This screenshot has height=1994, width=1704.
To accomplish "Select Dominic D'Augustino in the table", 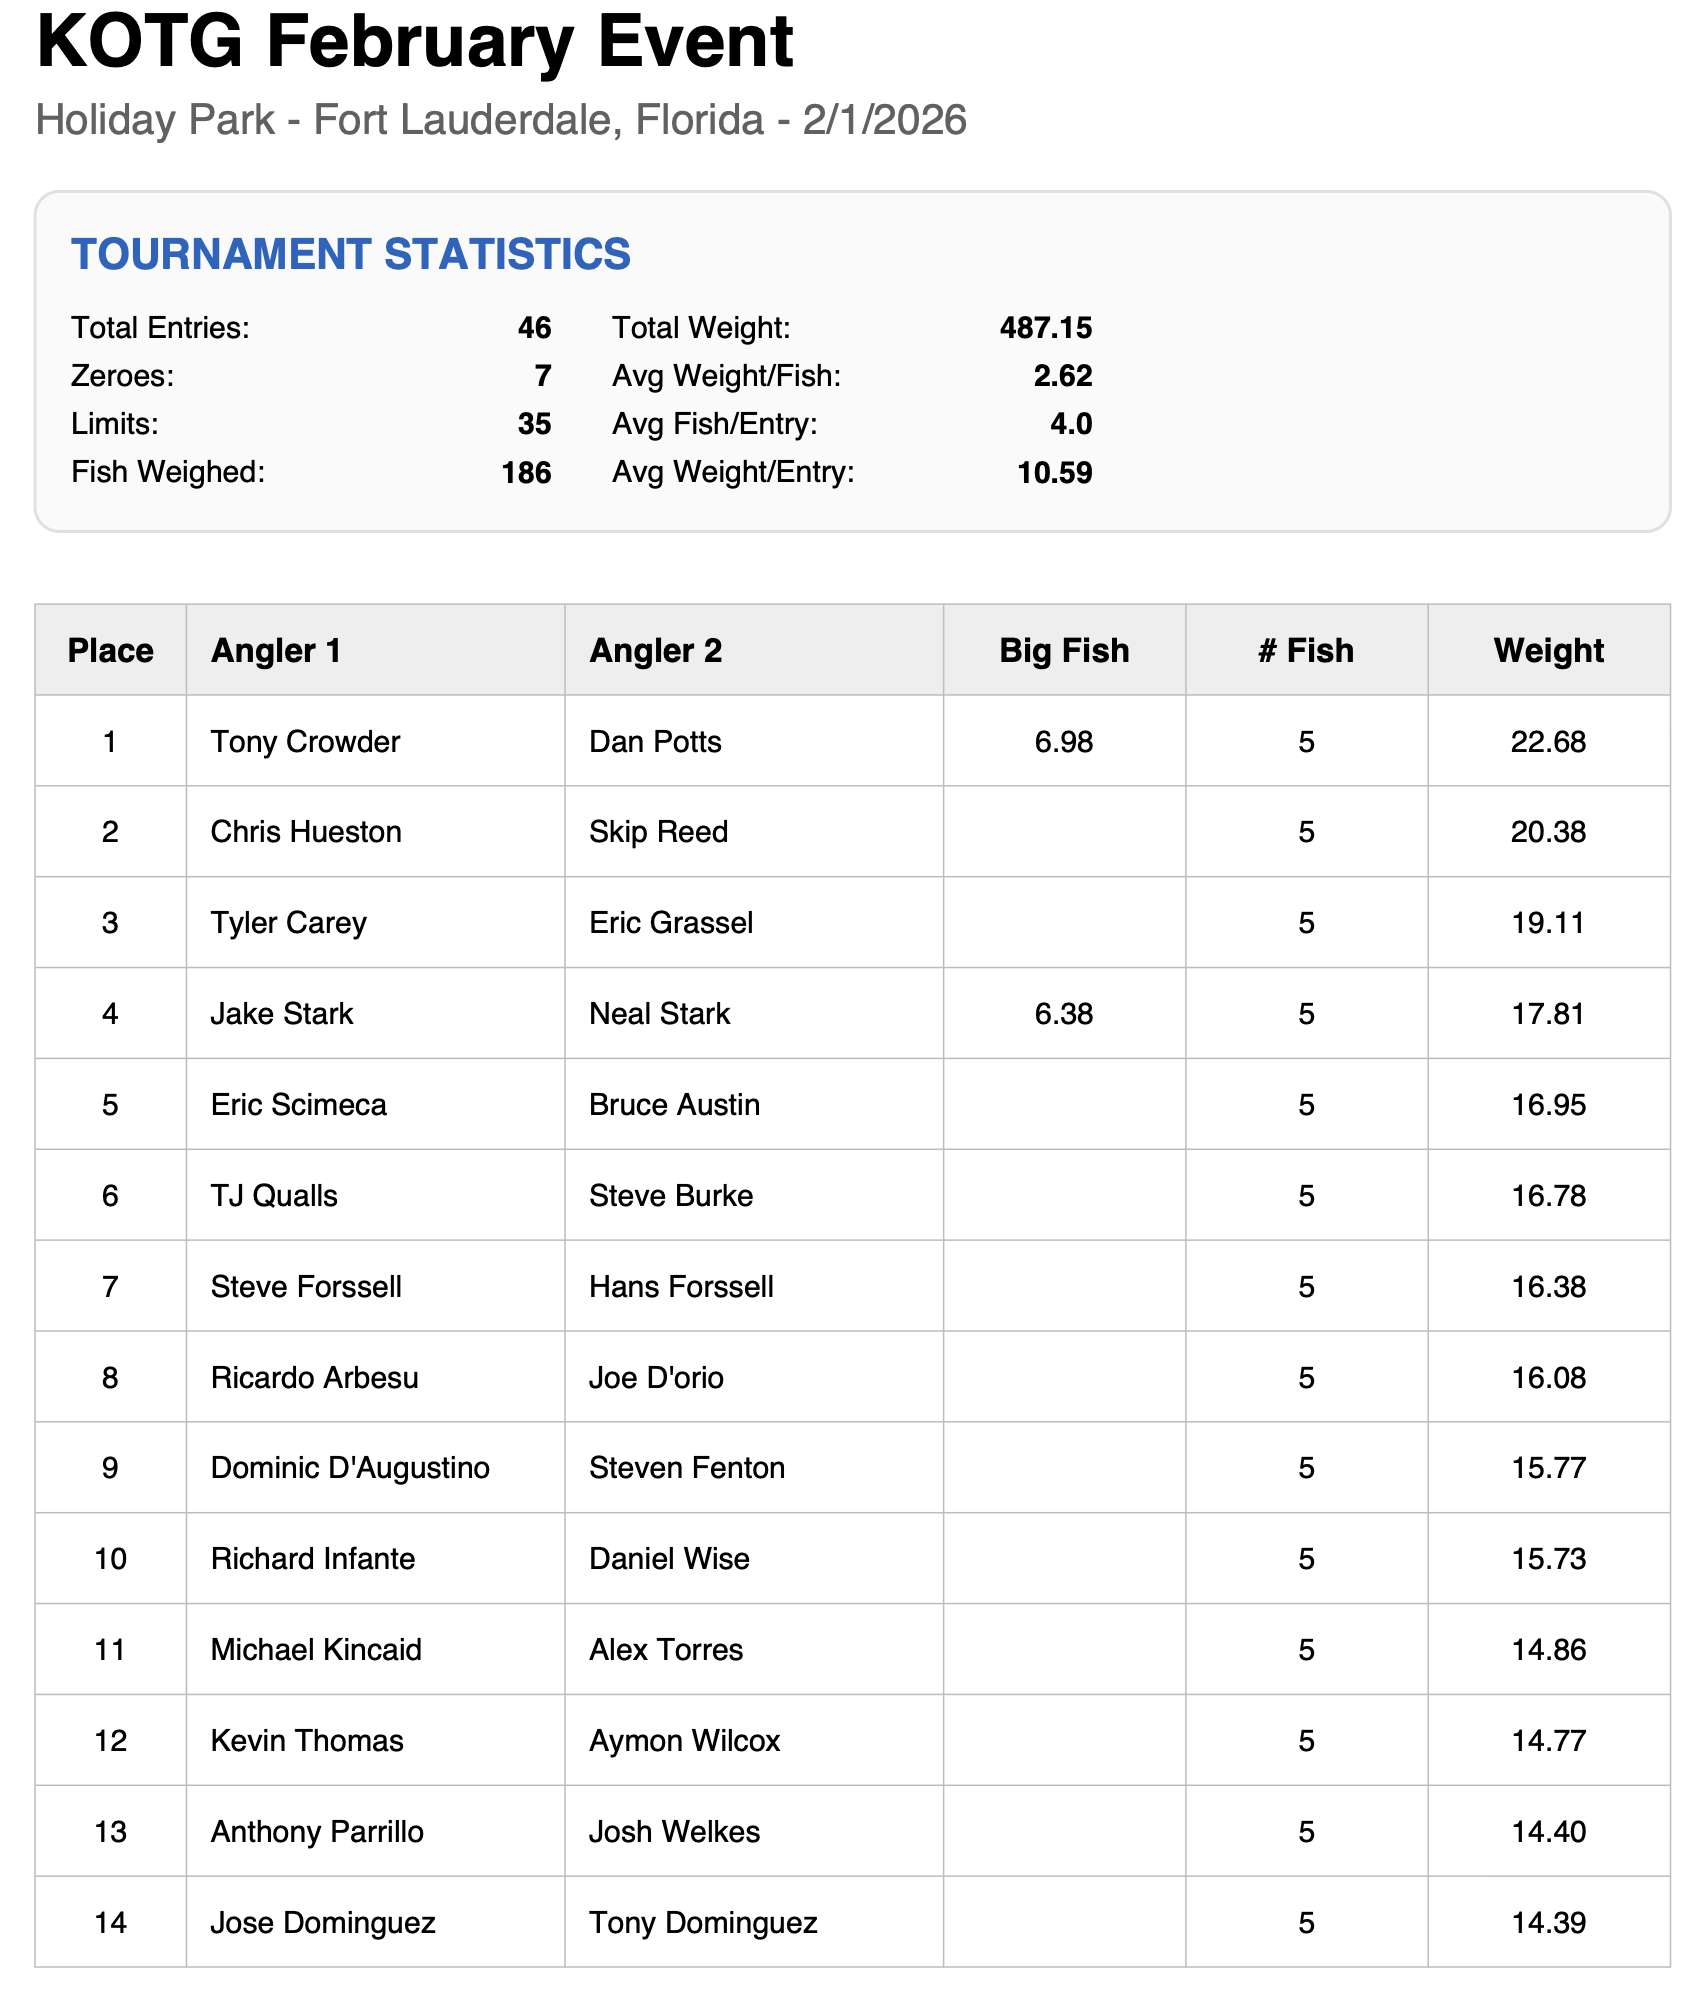I will point(350,1468).
